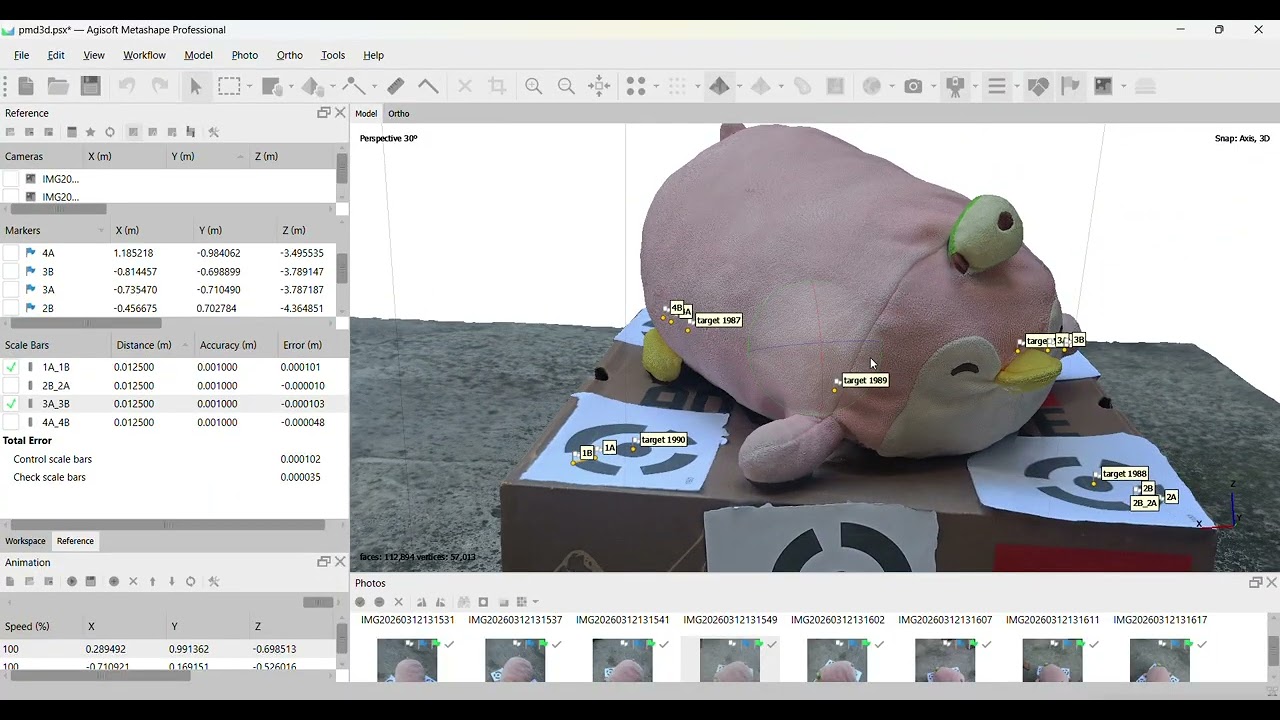Toggle the Show Shapes icon

(1038, 86)
